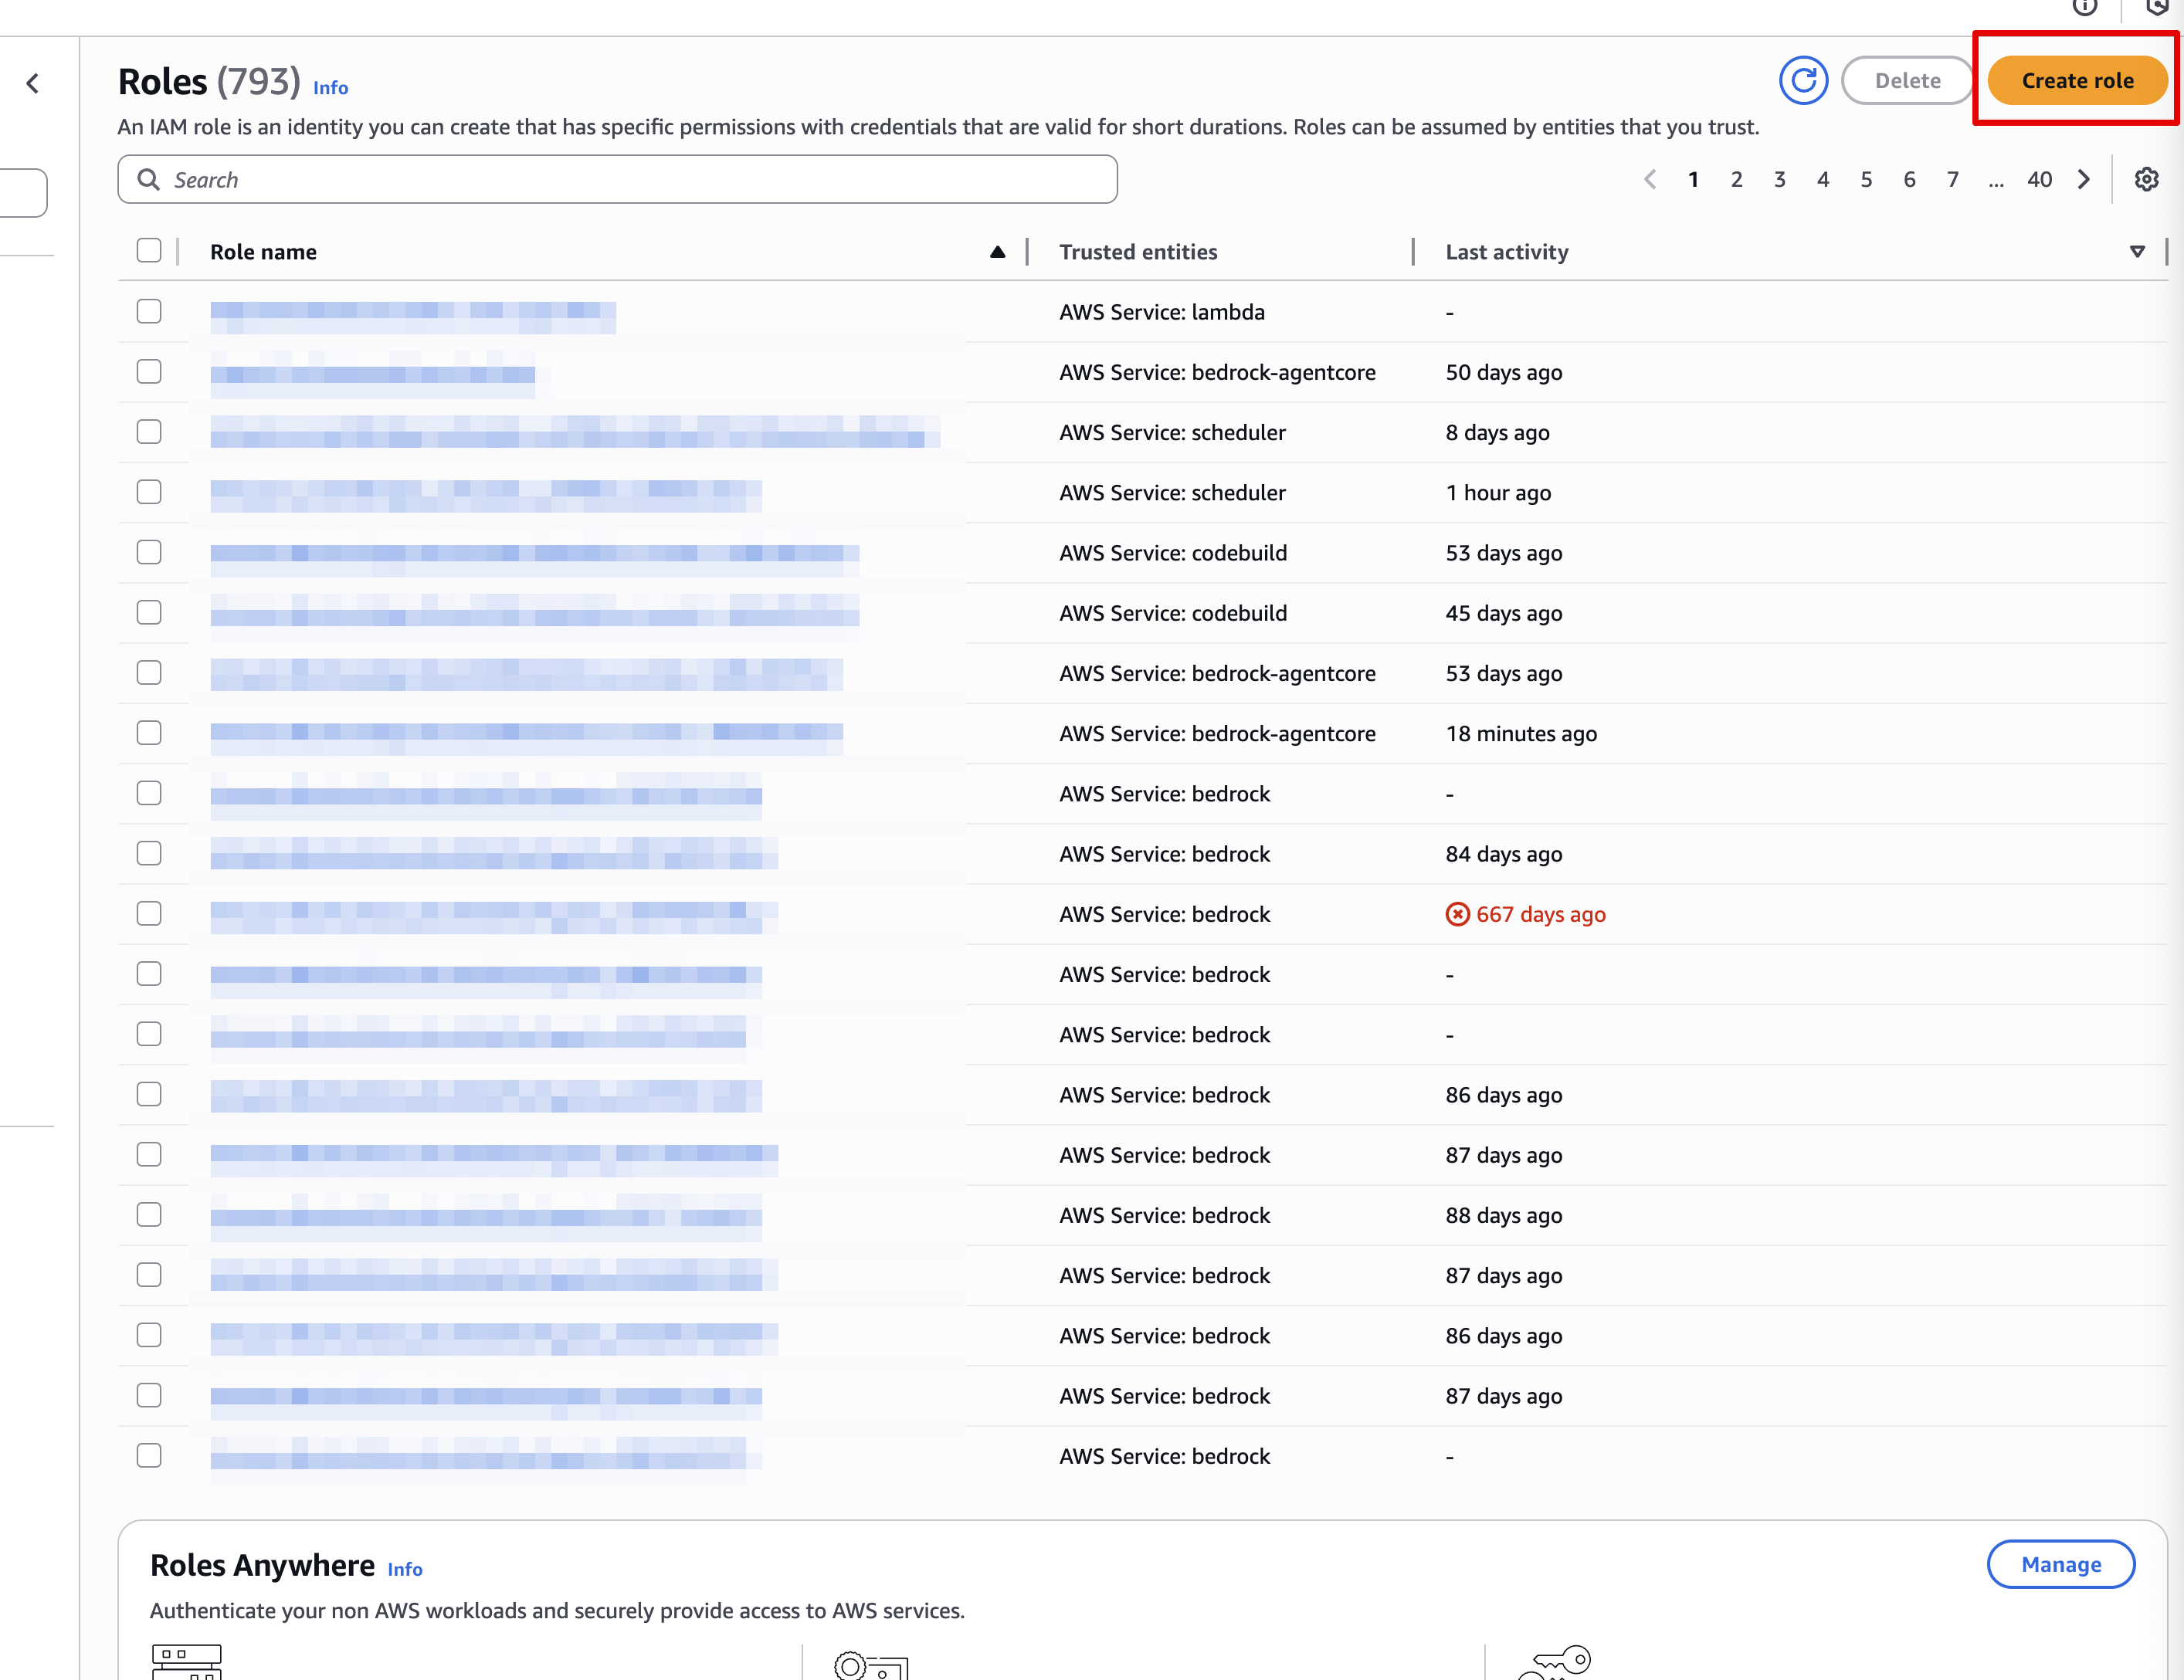This screenshot has width=2184, height=1680.
Task: Click the Last activity sort arrow
Action: (2137, 252)
